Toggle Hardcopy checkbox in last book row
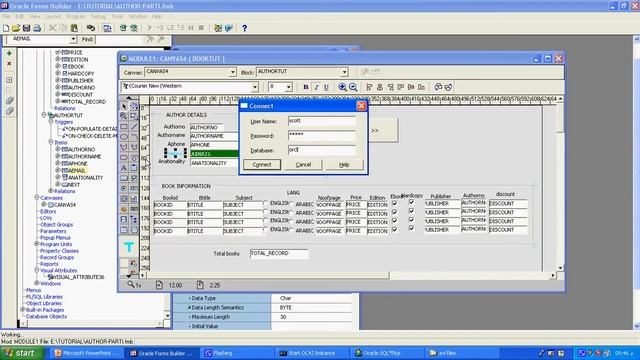The height and width of the screenshot is (360, 640). [x=411, y=229]
